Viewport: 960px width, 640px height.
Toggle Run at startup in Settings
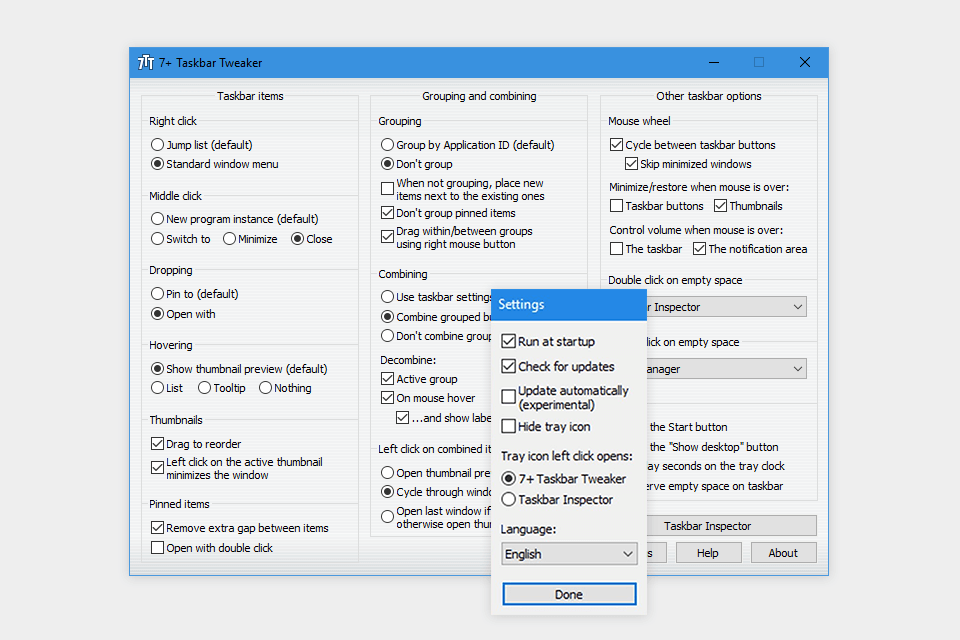(508, 341)
